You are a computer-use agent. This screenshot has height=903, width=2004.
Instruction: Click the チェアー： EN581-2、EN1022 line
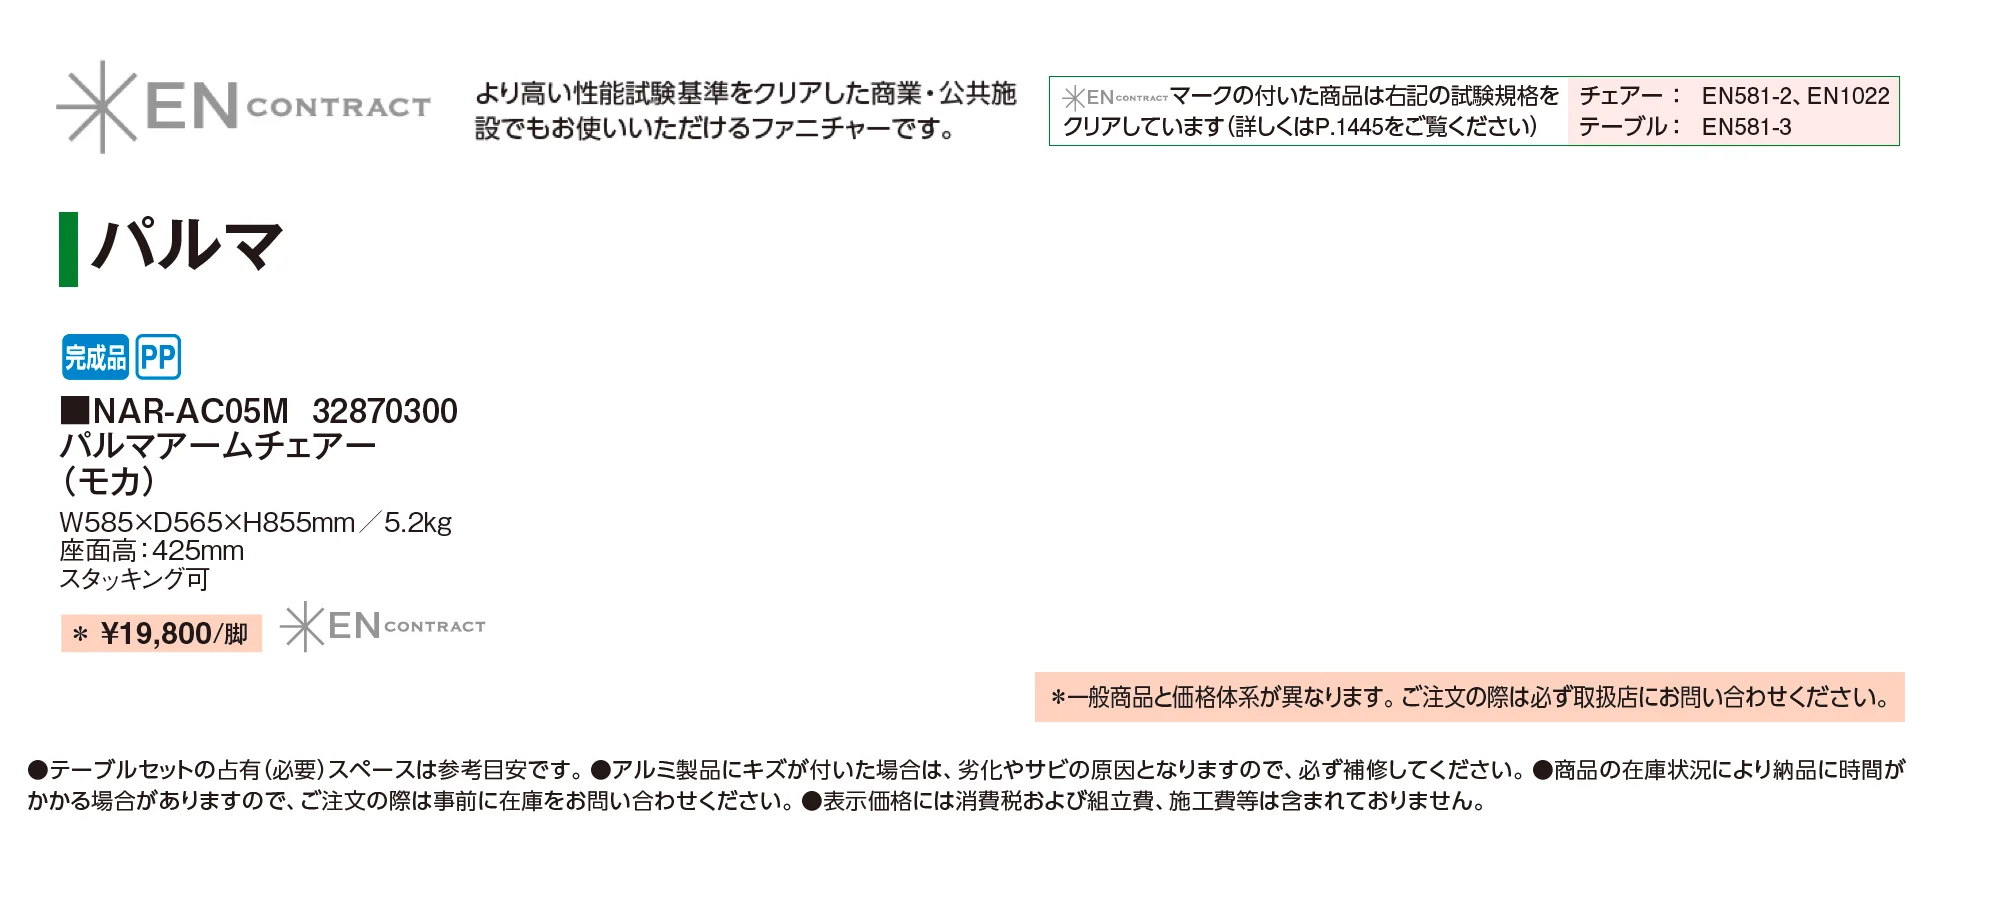tap(1734, 96)
